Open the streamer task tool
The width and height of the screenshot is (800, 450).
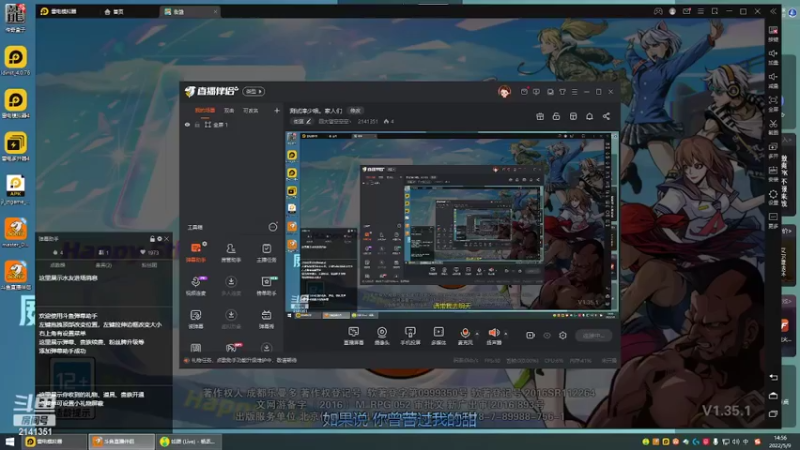click(x=266, y=252)
